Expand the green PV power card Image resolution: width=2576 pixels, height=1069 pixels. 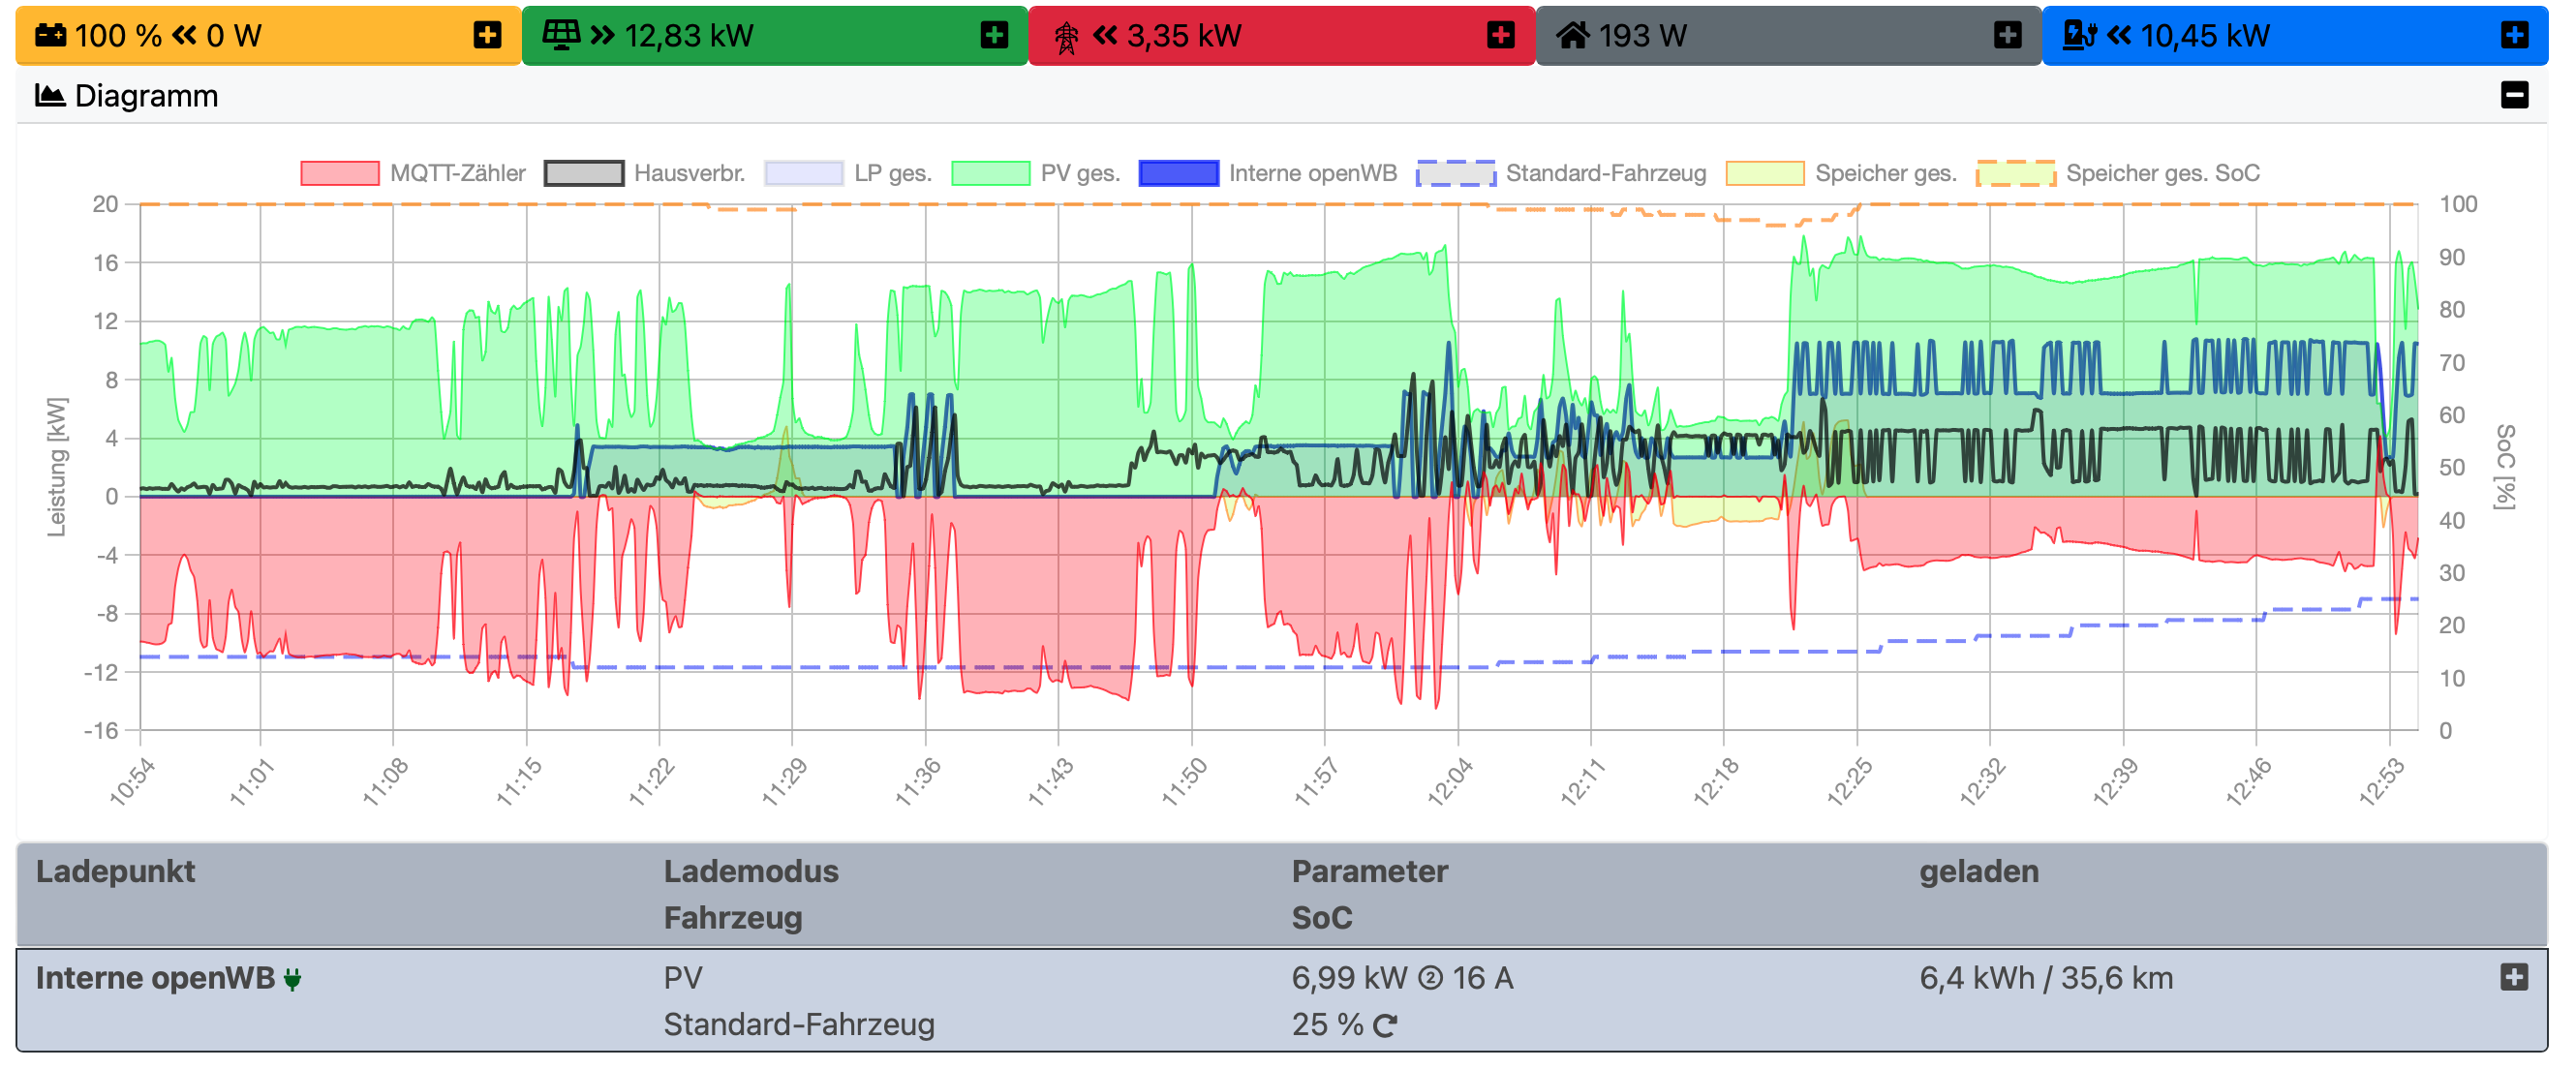(994, 35)
